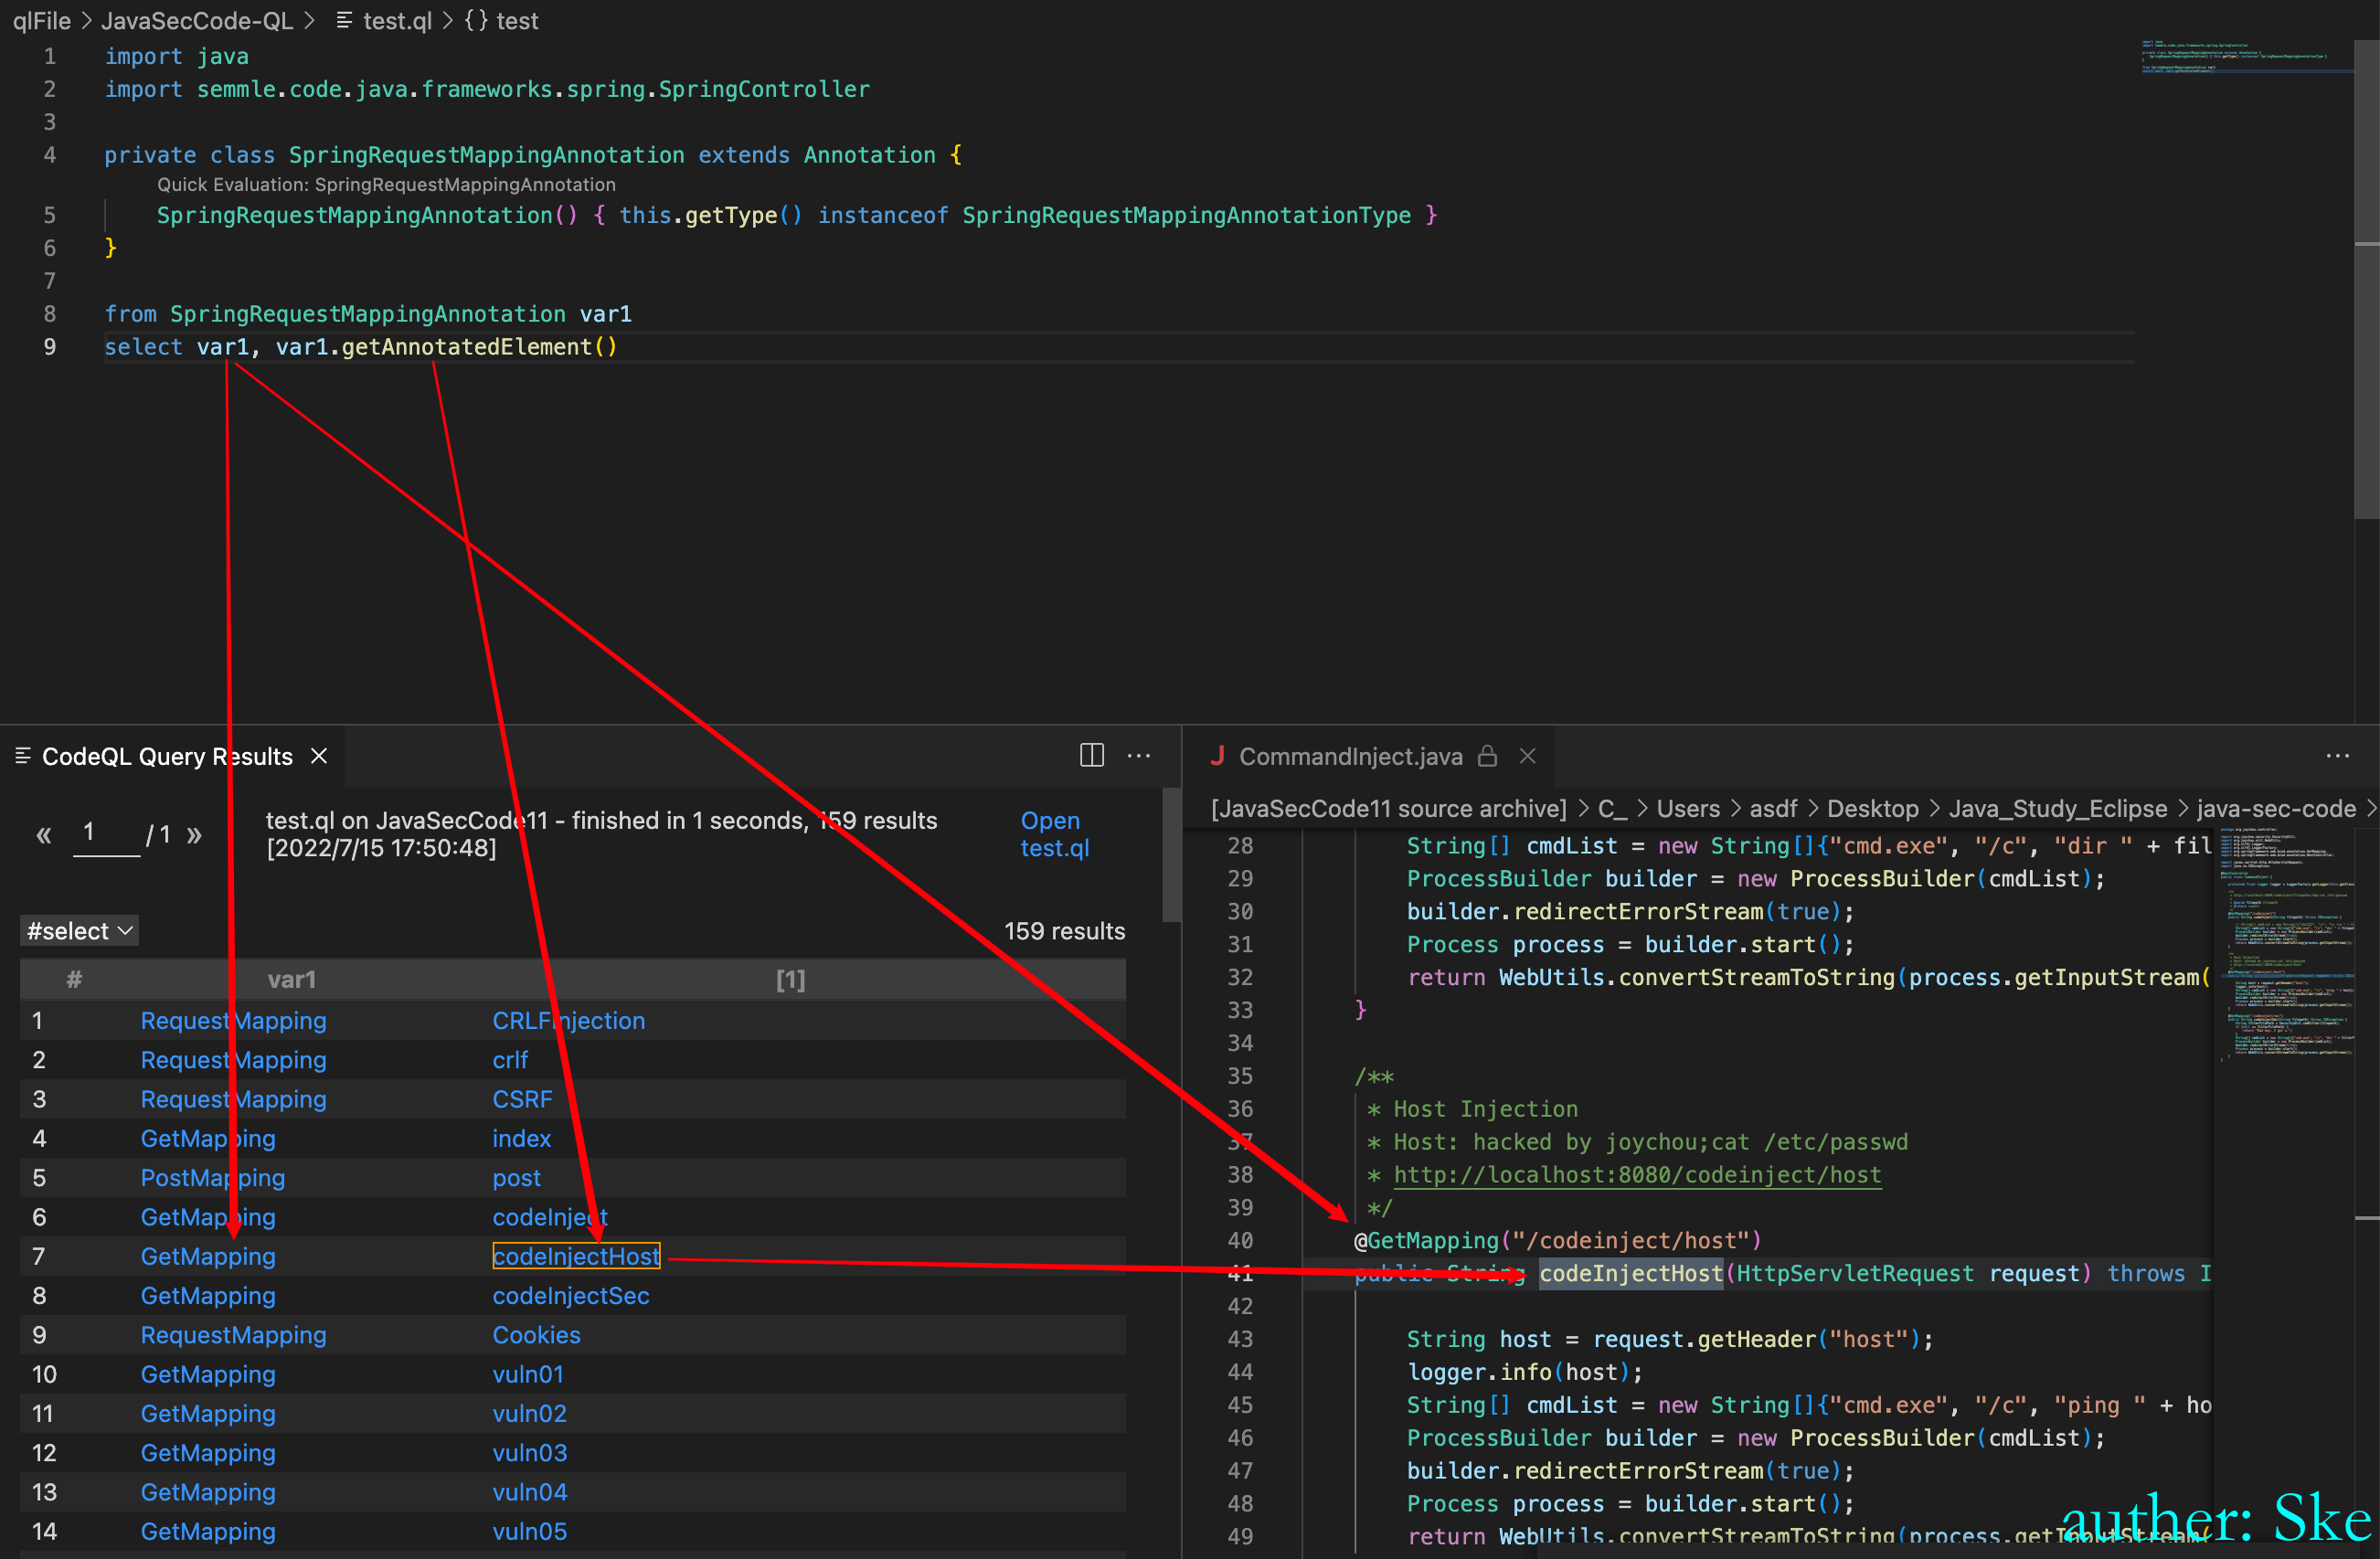Click the results page number field

pyautogui.click(x=105, y=833)
